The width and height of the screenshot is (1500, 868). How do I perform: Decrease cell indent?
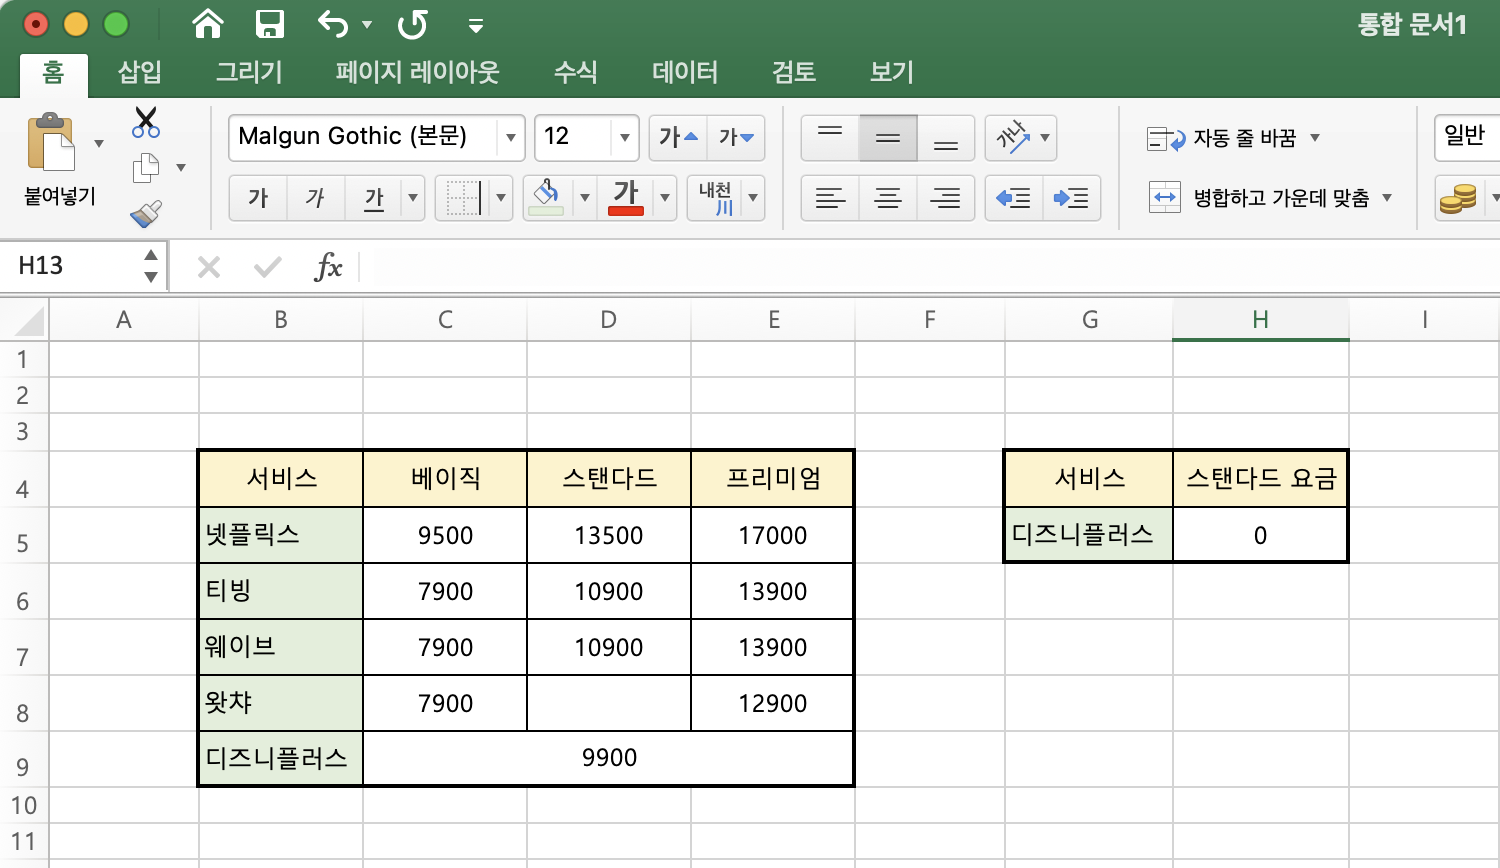point(1014,198)
